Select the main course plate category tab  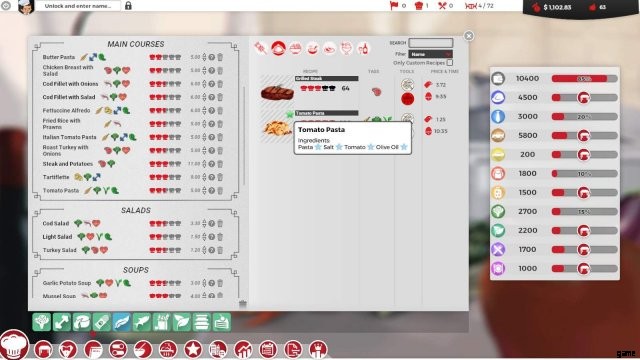[x=278, y=48]
